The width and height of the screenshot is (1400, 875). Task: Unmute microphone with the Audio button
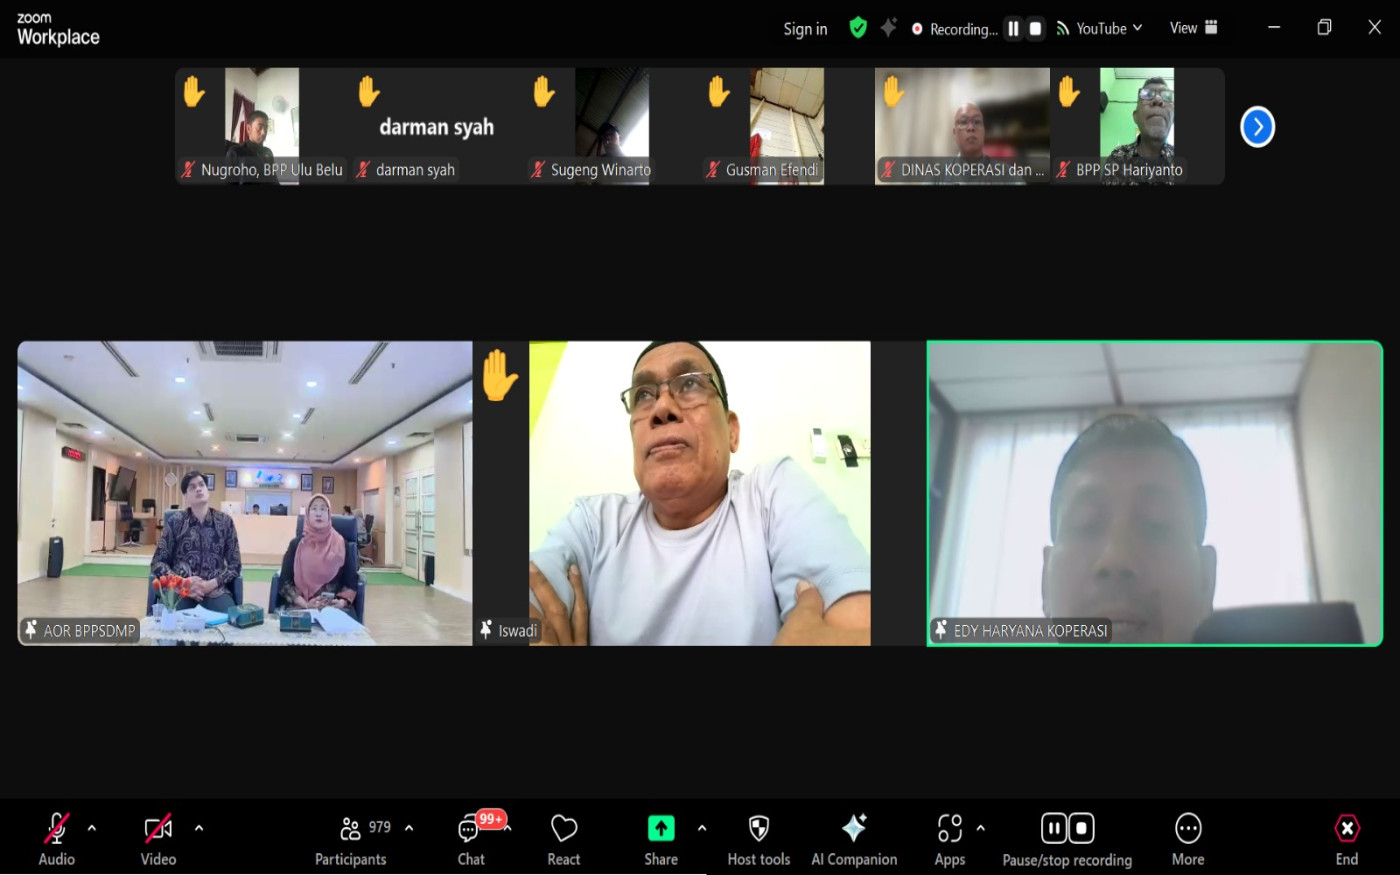coord(56,838)
